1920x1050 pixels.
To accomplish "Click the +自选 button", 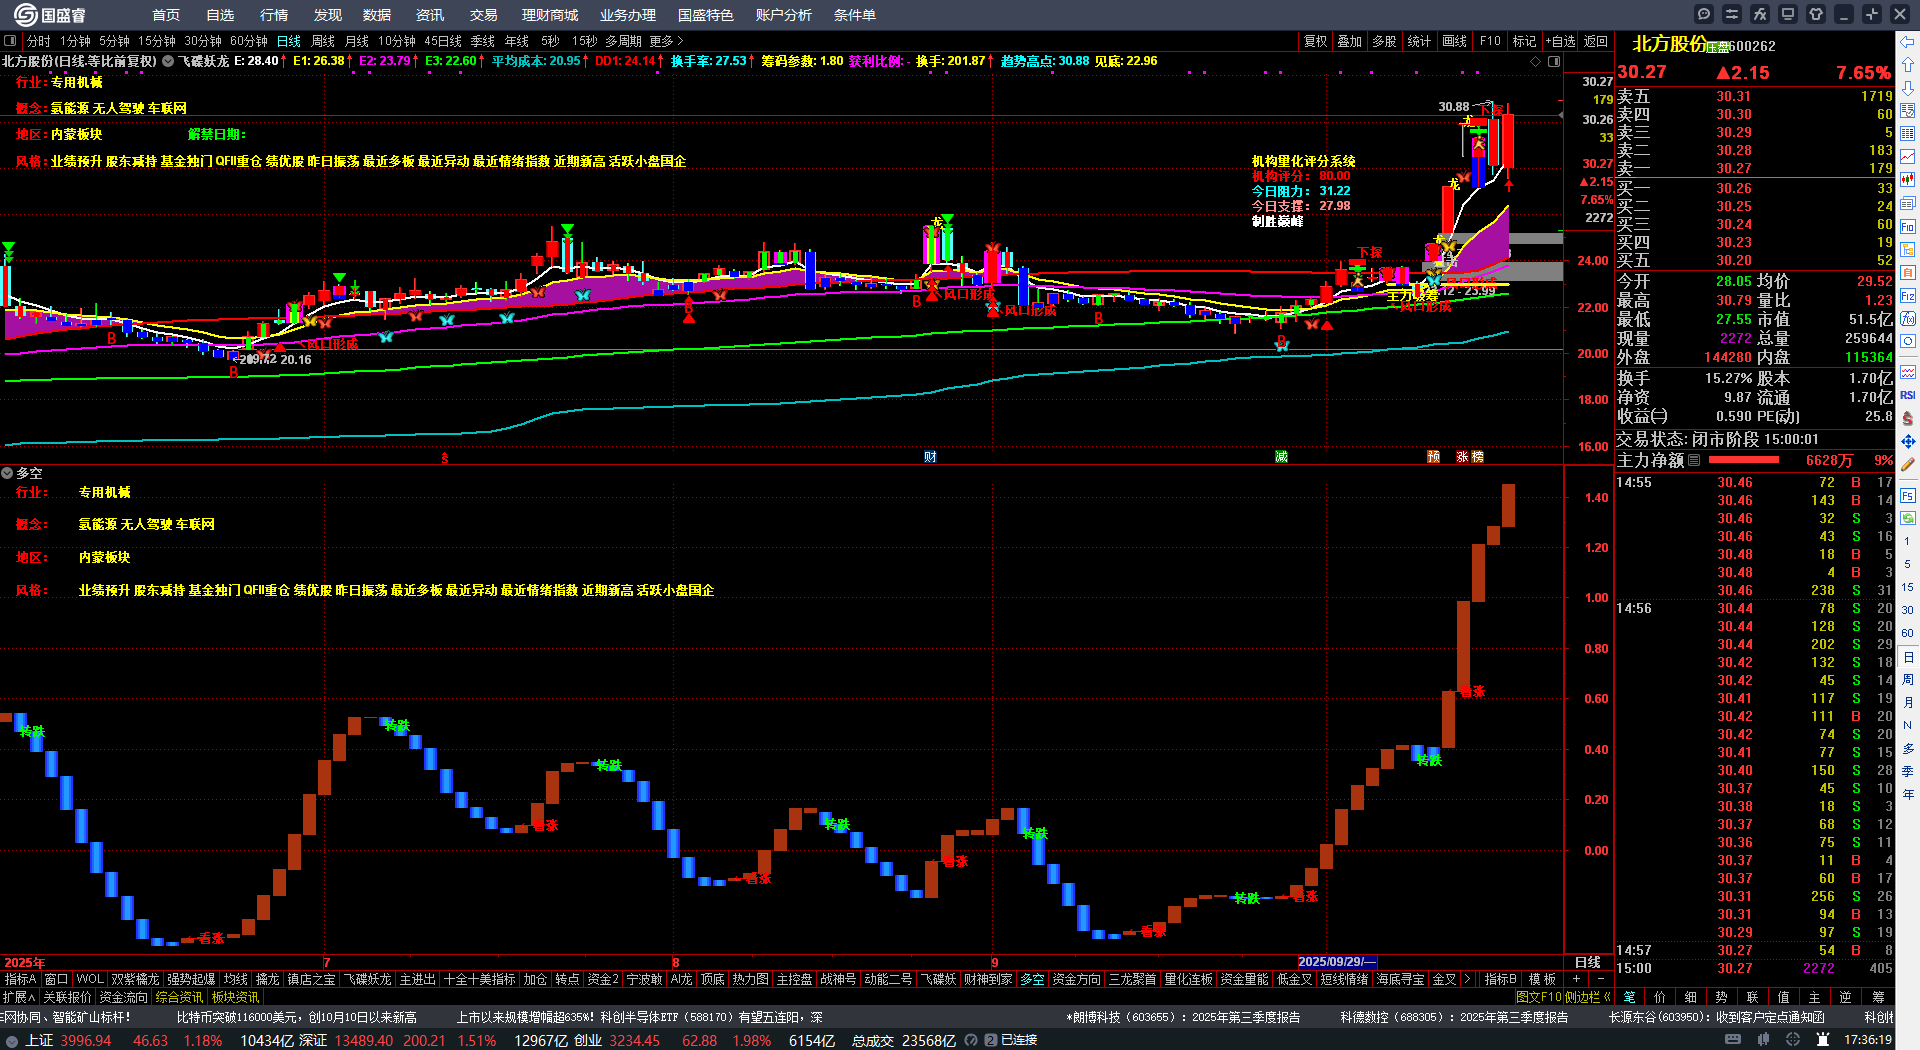I will [x=1560, y=41].
